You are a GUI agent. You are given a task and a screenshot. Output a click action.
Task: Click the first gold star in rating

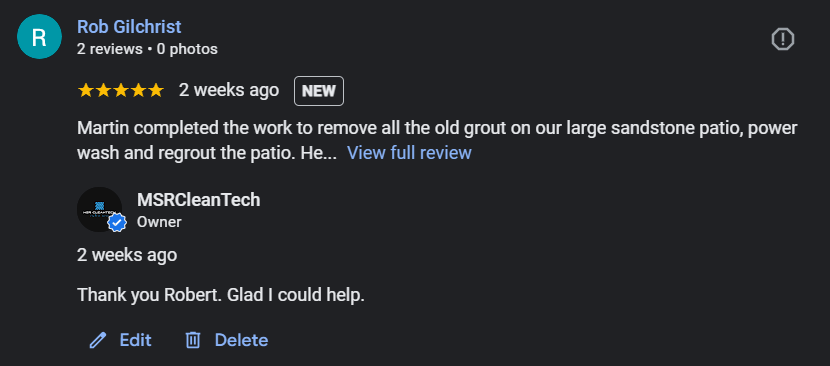tap(86, 91)
